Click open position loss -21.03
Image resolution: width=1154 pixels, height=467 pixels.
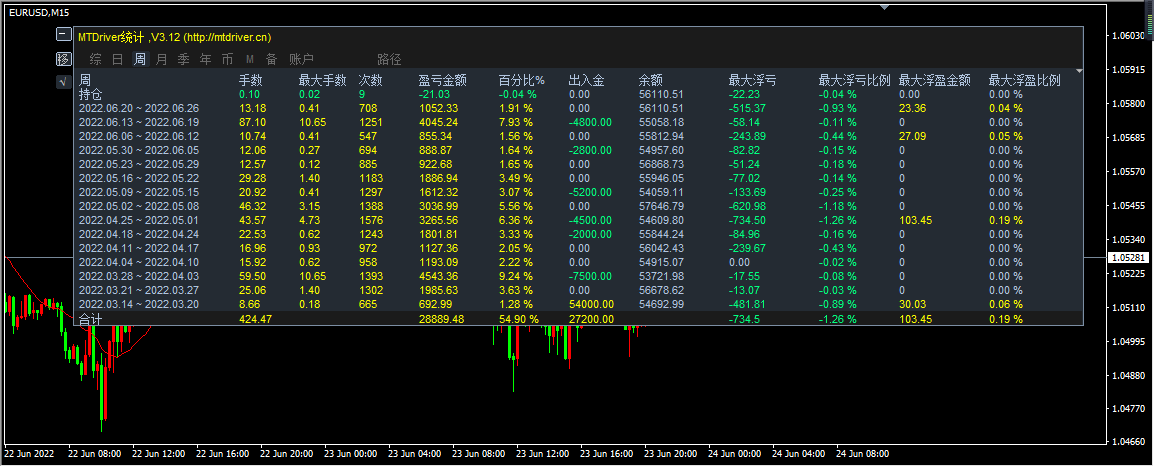tap(434, 94)
